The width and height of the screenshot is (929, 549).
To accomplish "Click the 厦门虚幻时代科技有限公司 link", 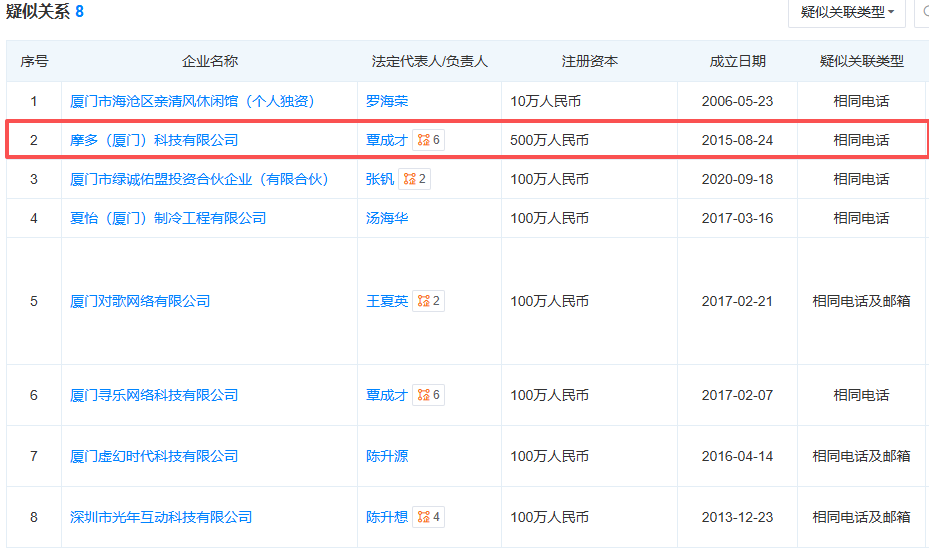I will click(x=154, y=456).
